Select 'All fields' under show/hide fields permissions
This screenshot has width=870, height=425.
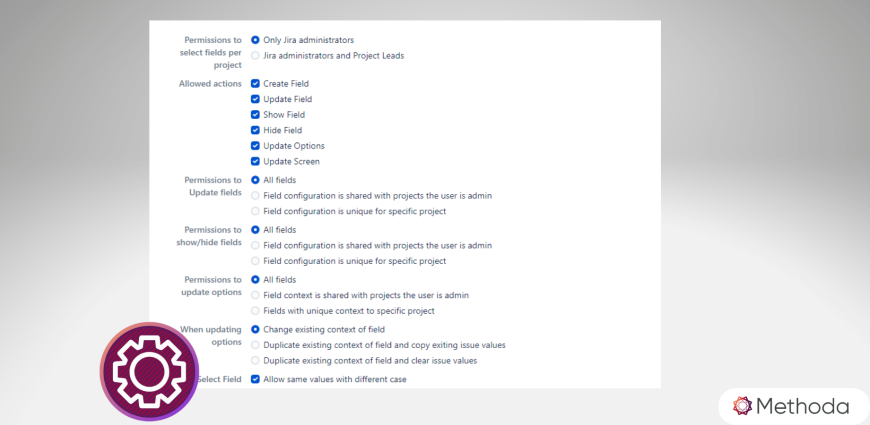click(256, 230)
